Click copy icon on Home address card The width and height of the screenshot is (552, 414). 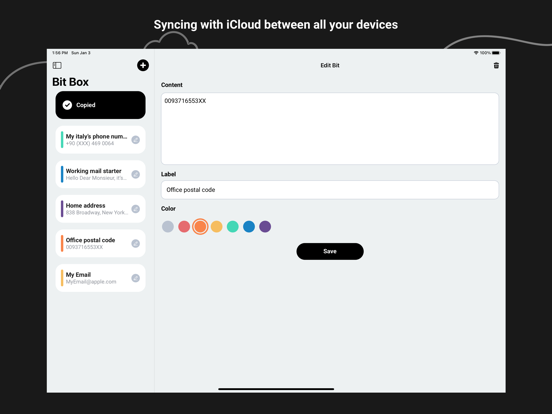(136, 209)
